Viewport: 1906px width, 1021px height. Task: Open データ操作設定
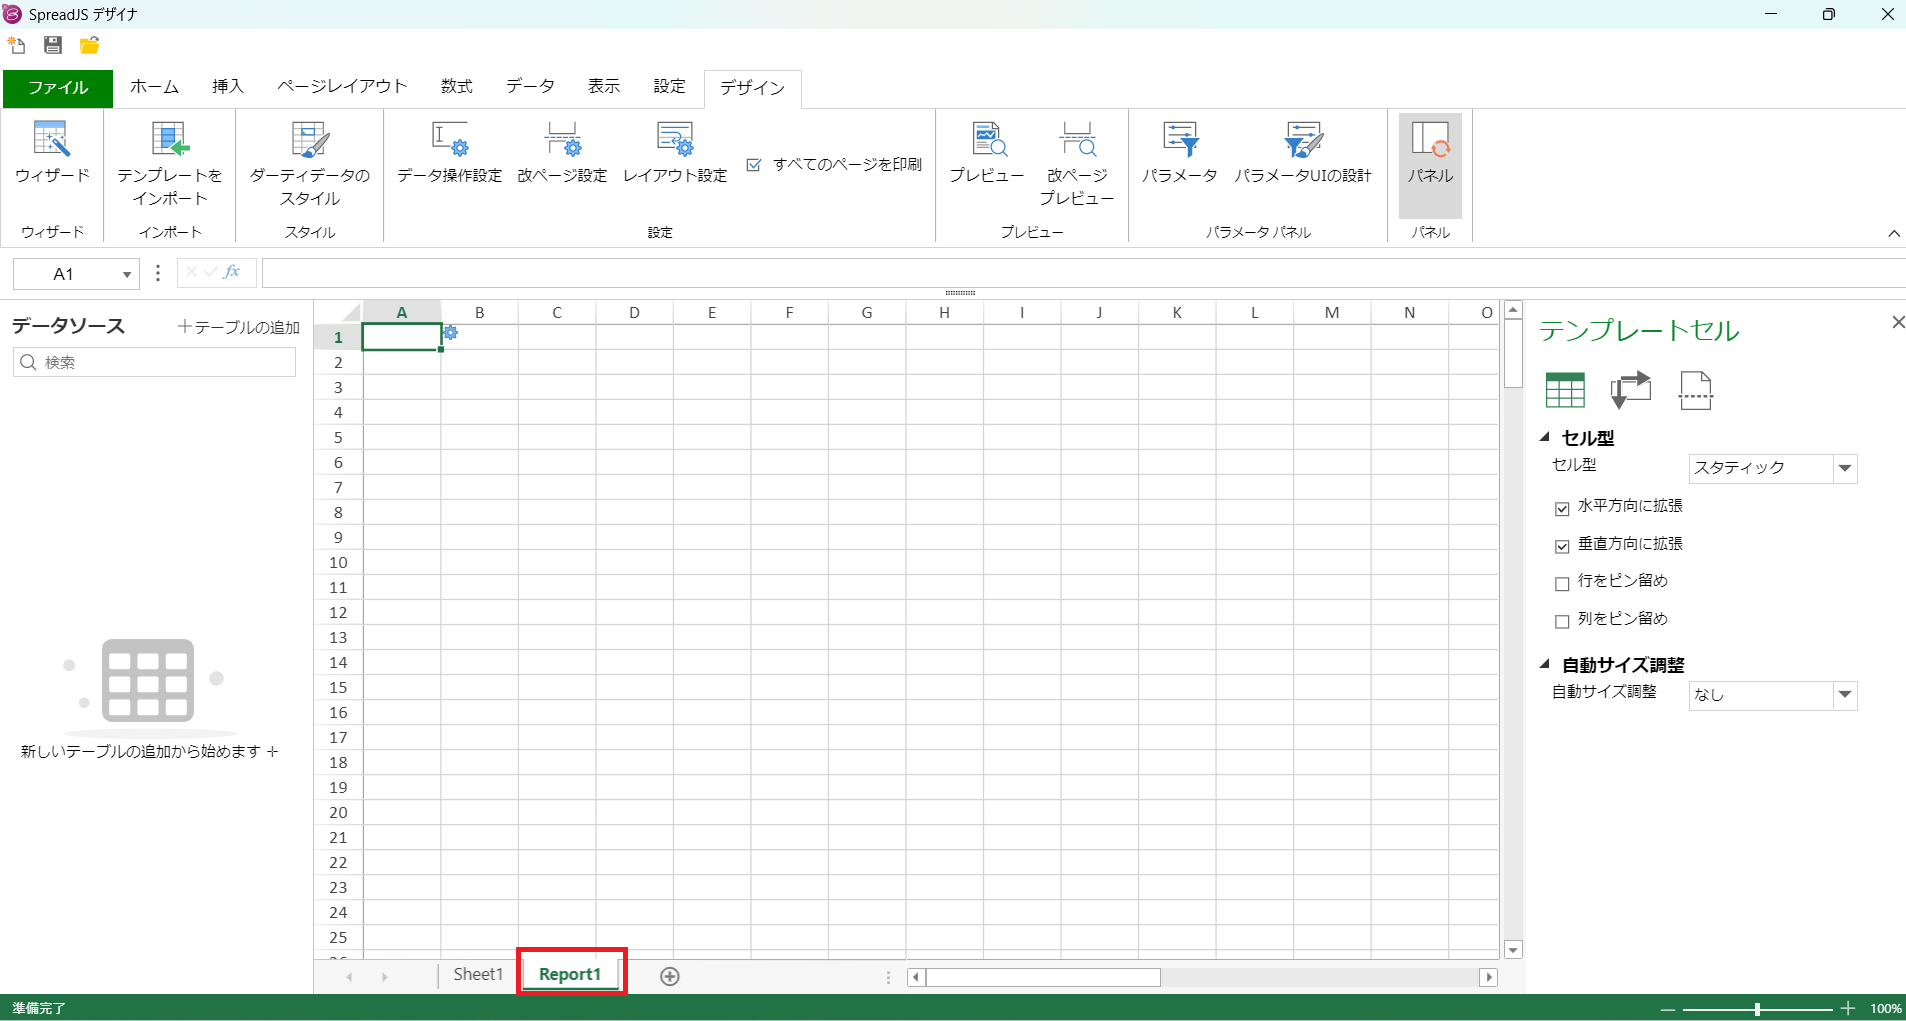[x=450, y=153]
